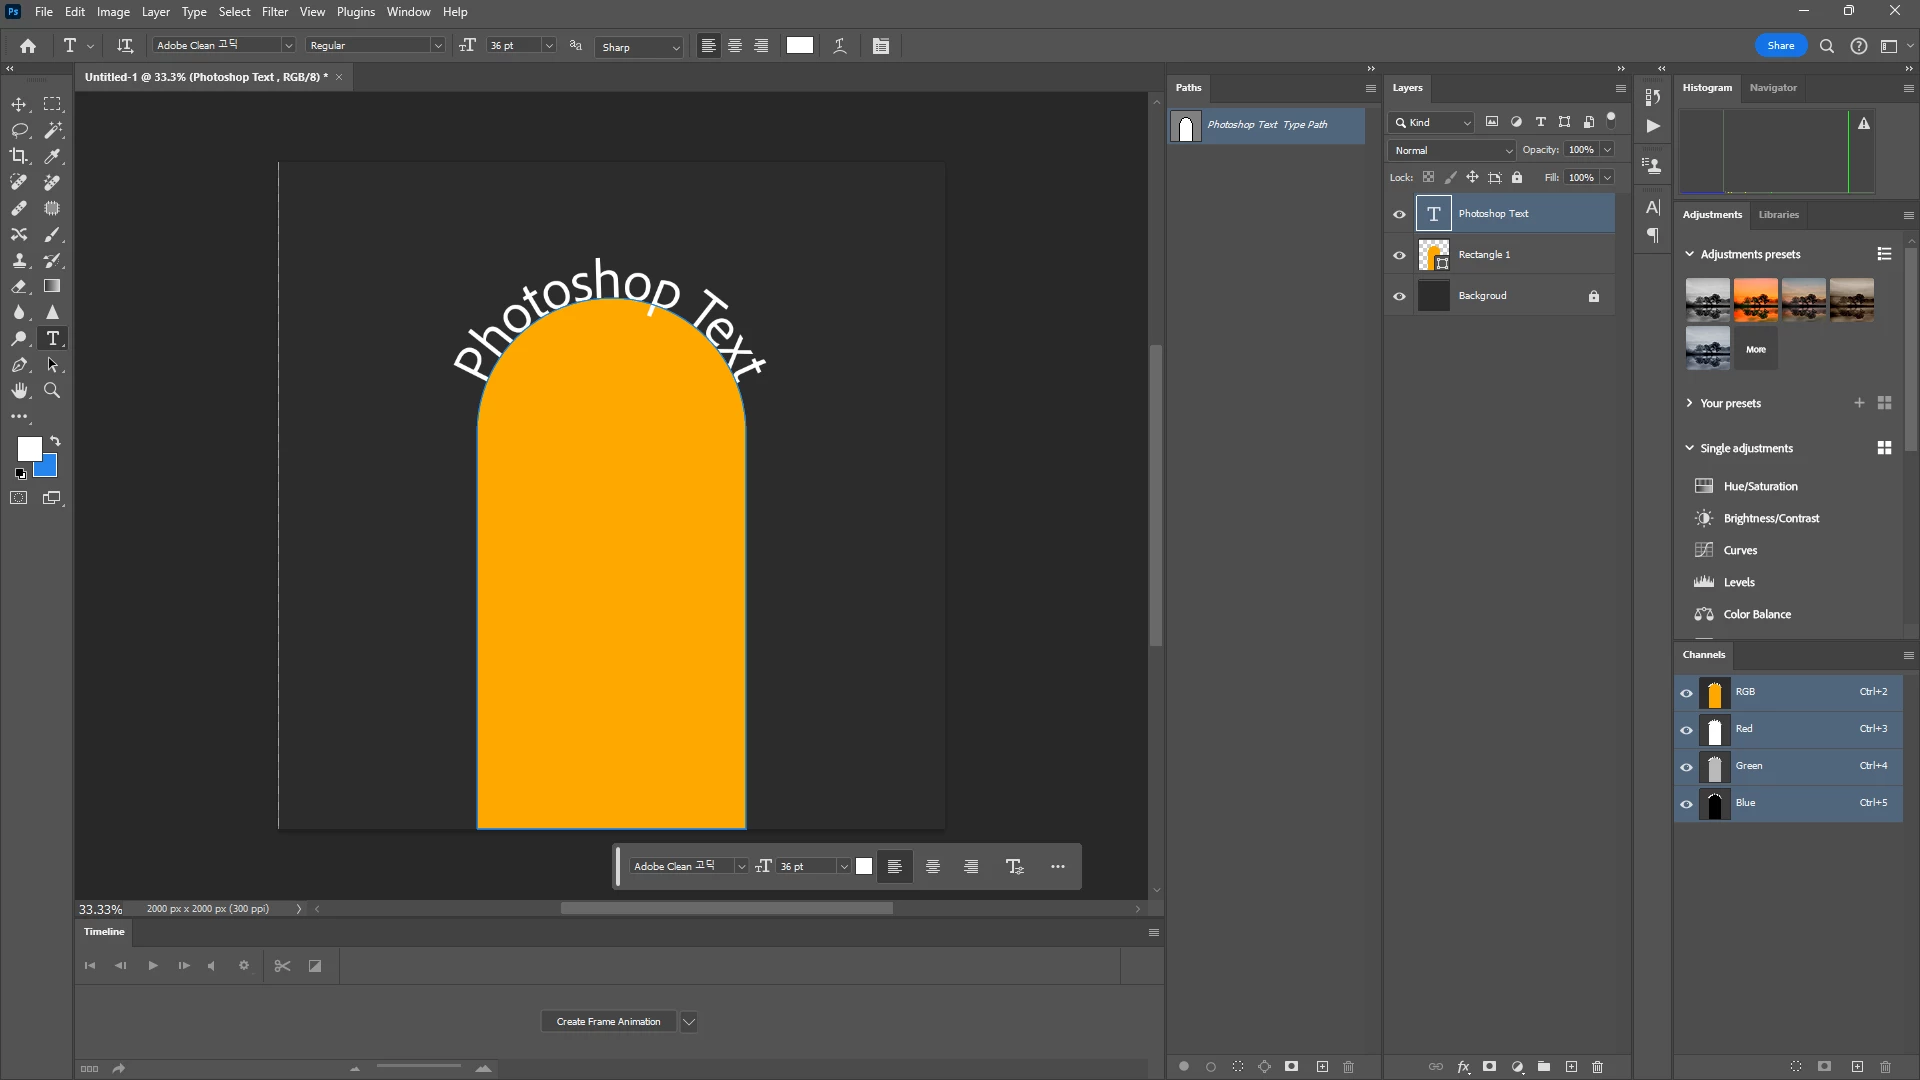Click the foreground color swatch

coord(29,449)
